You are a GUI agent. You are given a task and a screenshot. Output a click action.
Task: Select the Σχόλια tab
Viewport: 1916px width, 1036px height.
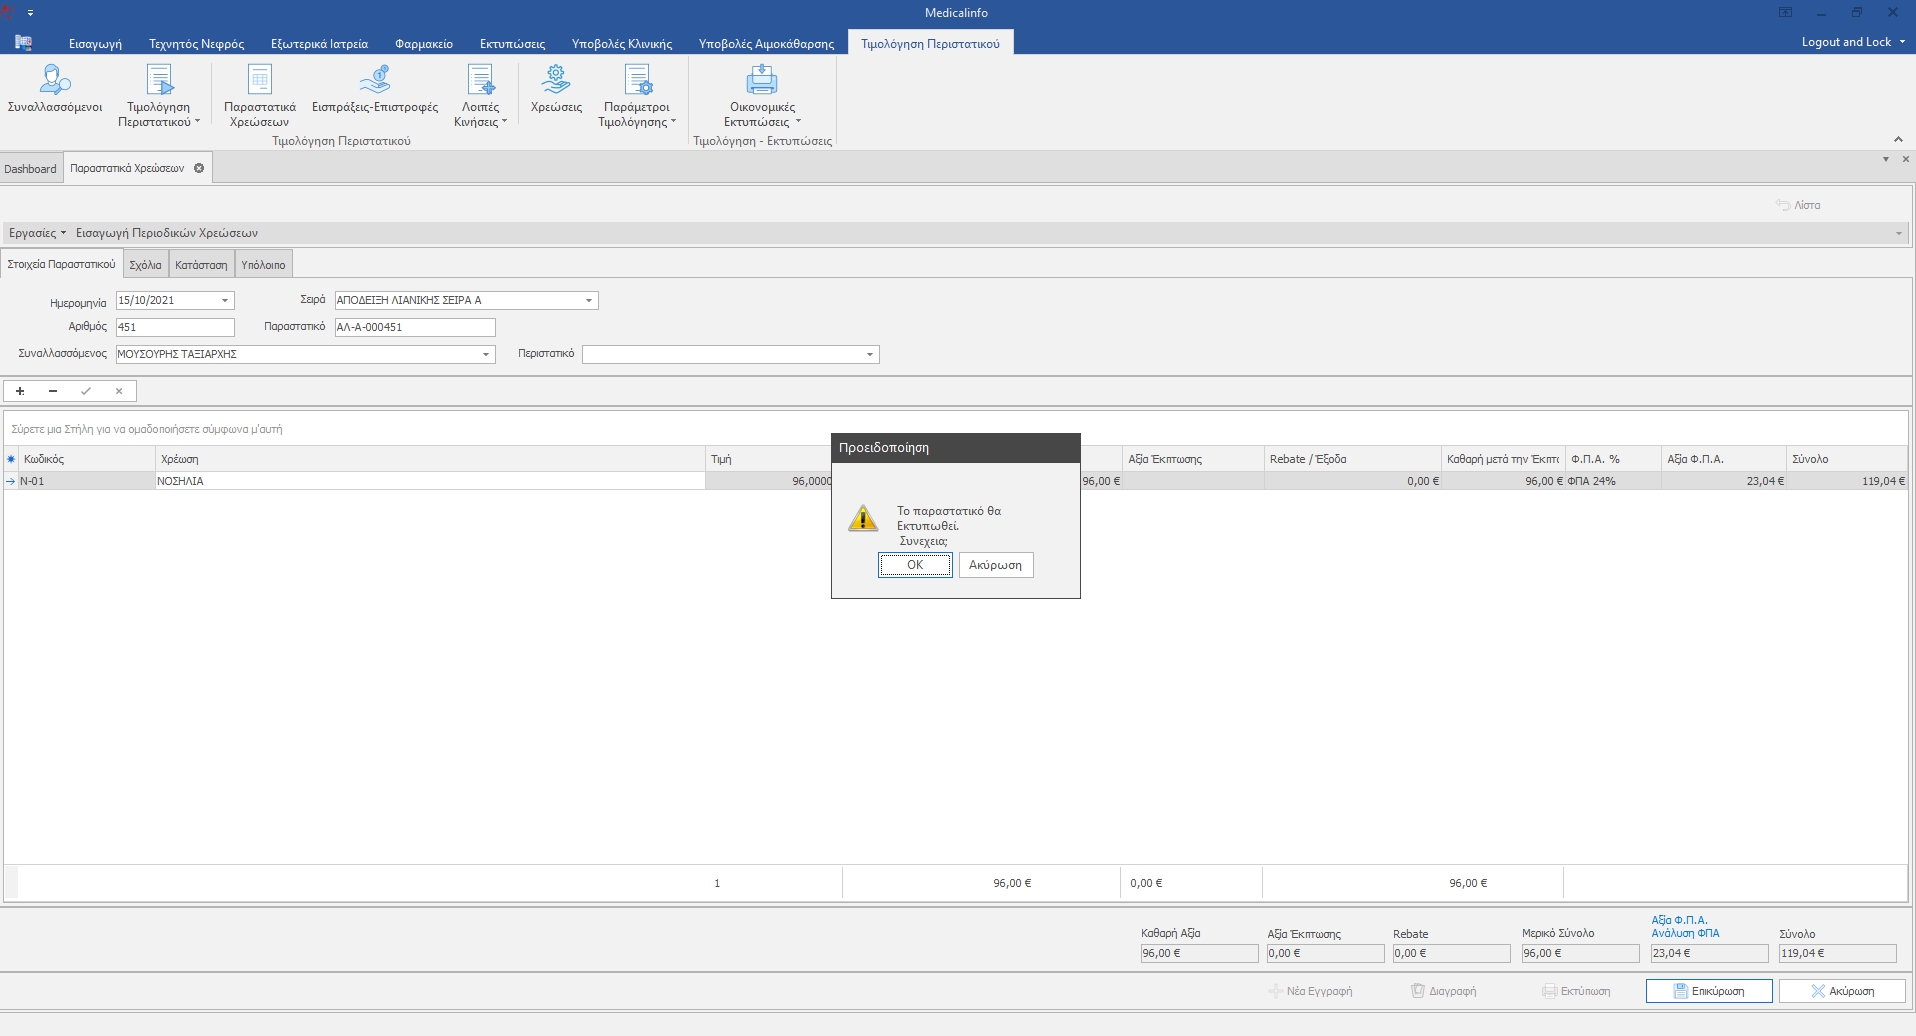(x=145, y=265)
